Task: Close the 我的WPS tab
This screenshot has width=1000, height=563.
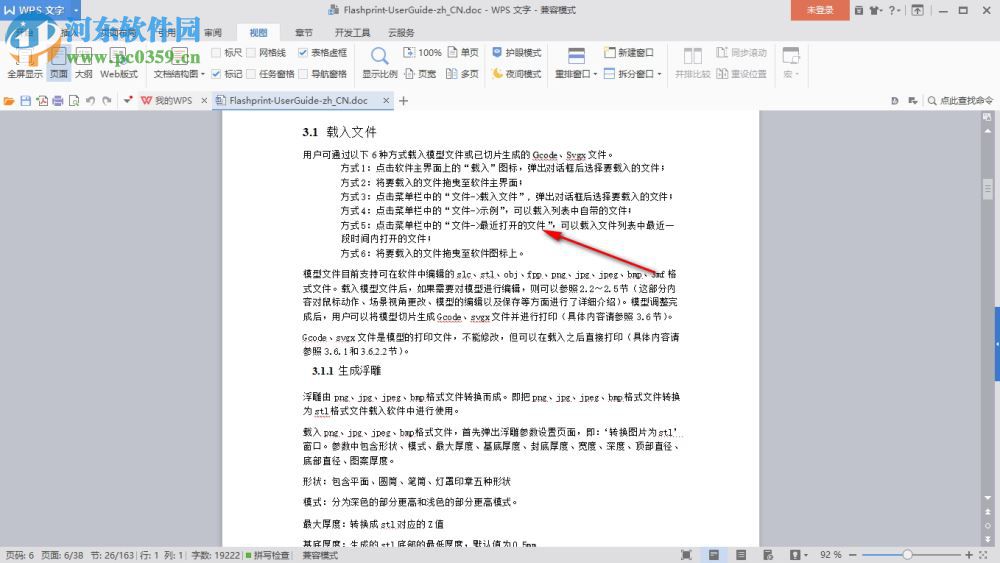Action: click(x=204, y=101)
